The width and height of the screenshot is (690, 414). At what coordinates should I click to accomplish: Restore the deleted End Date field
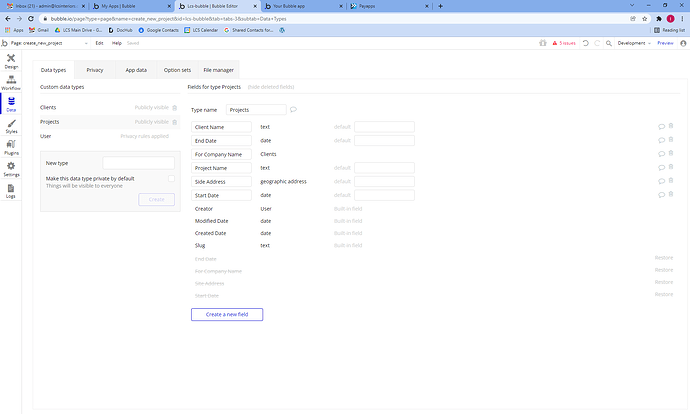664,258
